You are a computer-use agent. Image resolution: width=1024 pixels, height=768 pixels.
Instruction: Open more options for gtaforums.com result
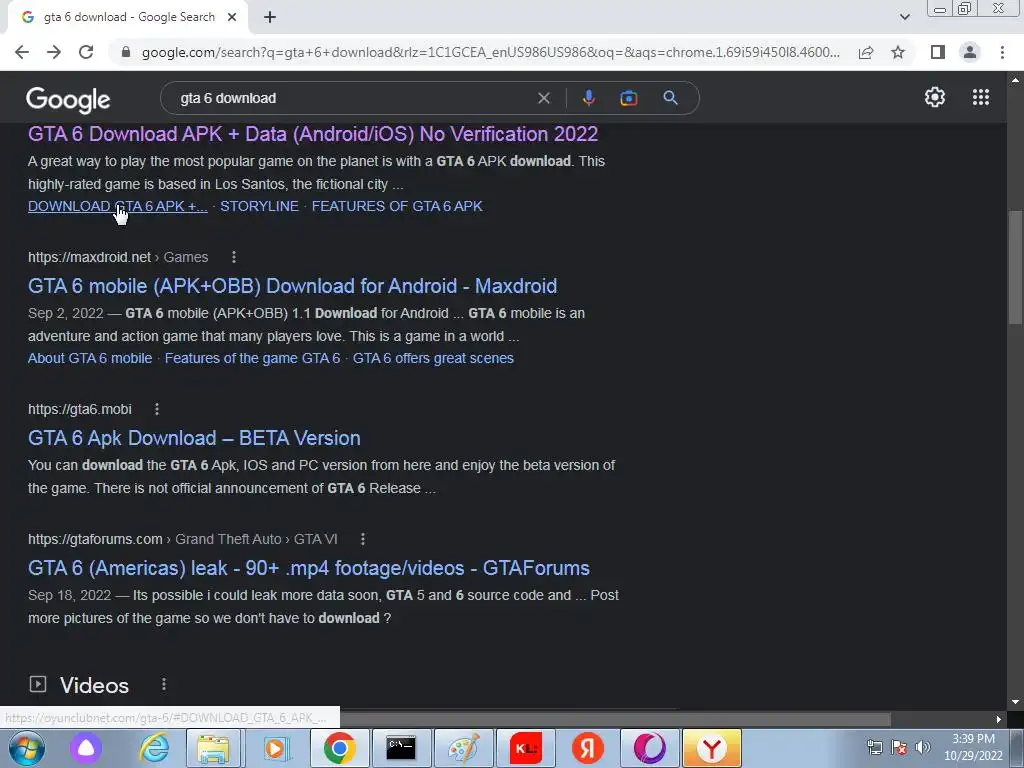(362, 539)
